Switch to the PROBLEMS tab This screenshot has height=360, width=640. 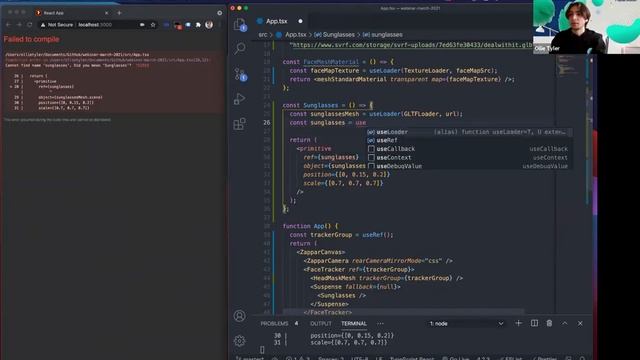(x=274, y=323)
